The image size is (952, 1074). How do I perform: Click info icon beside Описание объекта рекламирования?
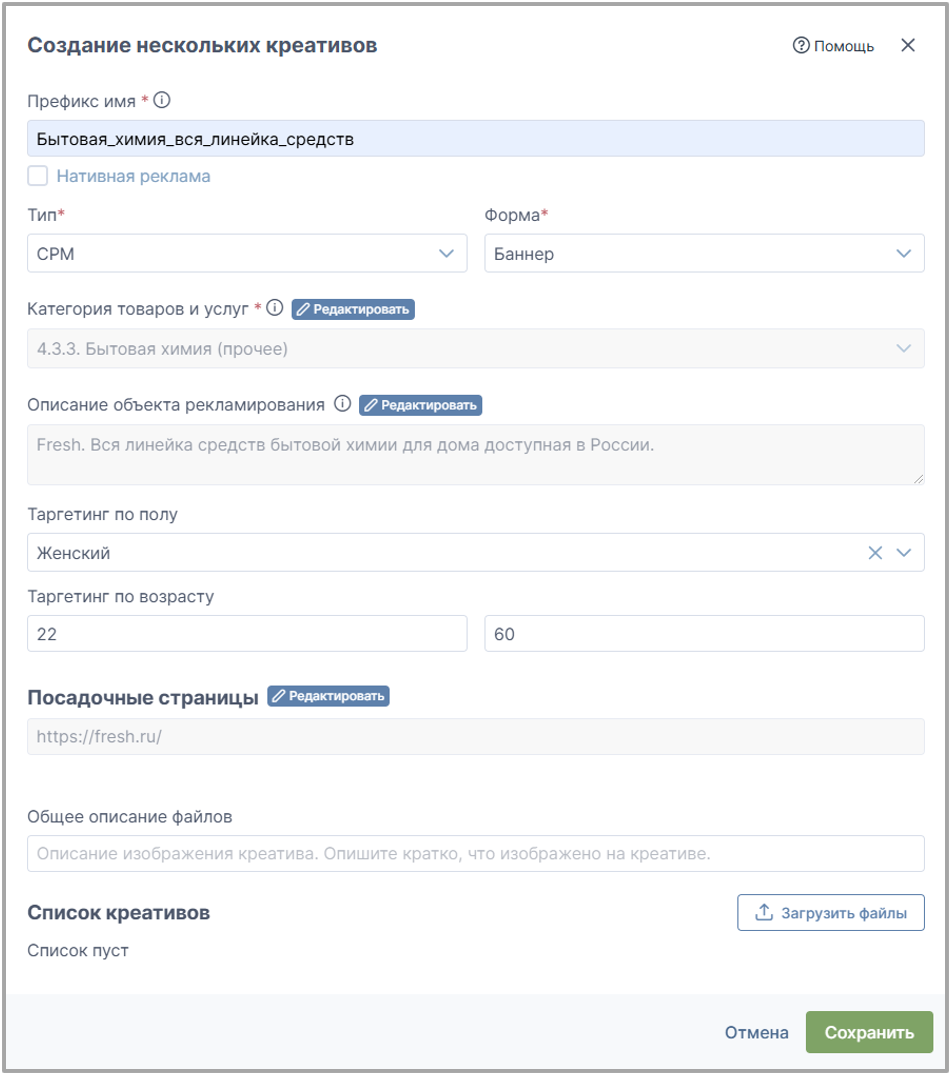(x=342, y=403)
